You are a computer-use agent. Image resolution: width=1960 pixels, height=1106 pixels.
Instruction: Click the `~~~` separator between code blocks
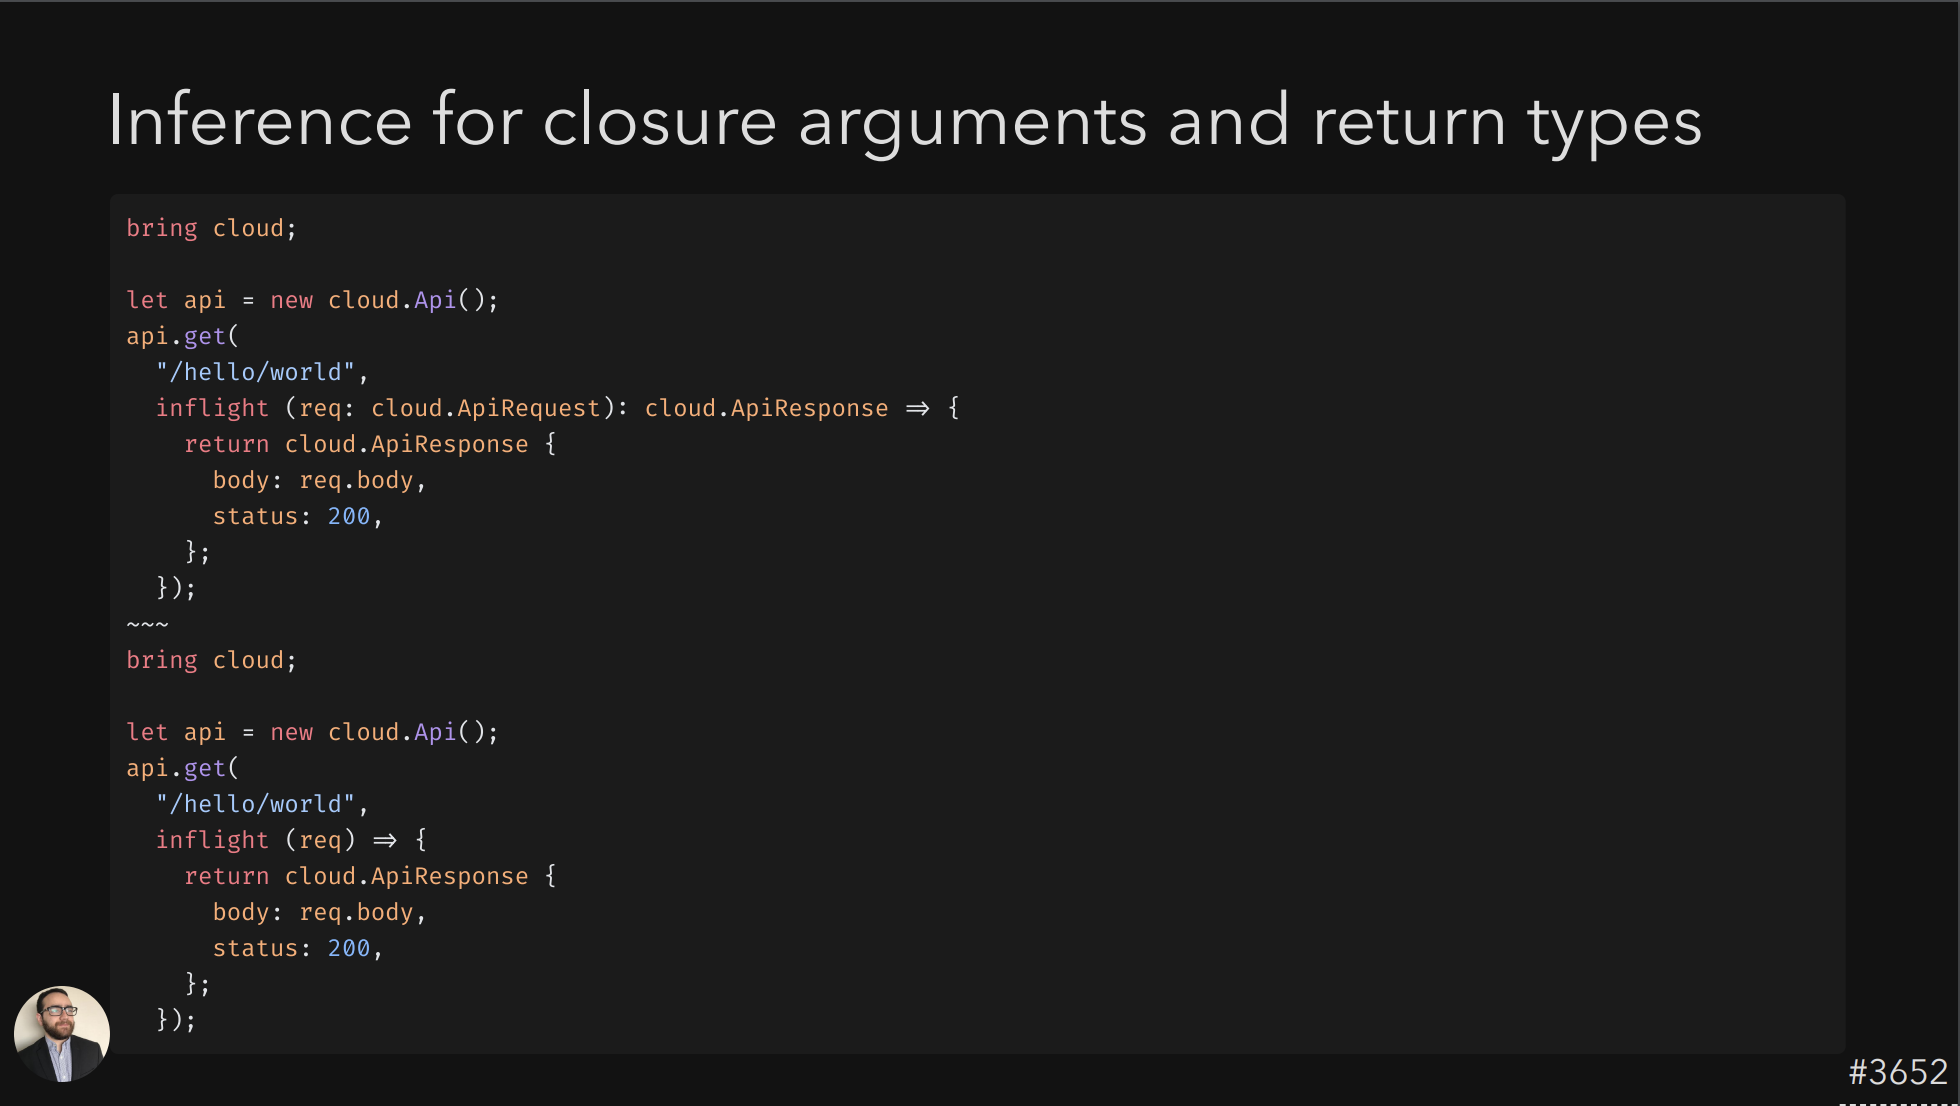[148, 623]
